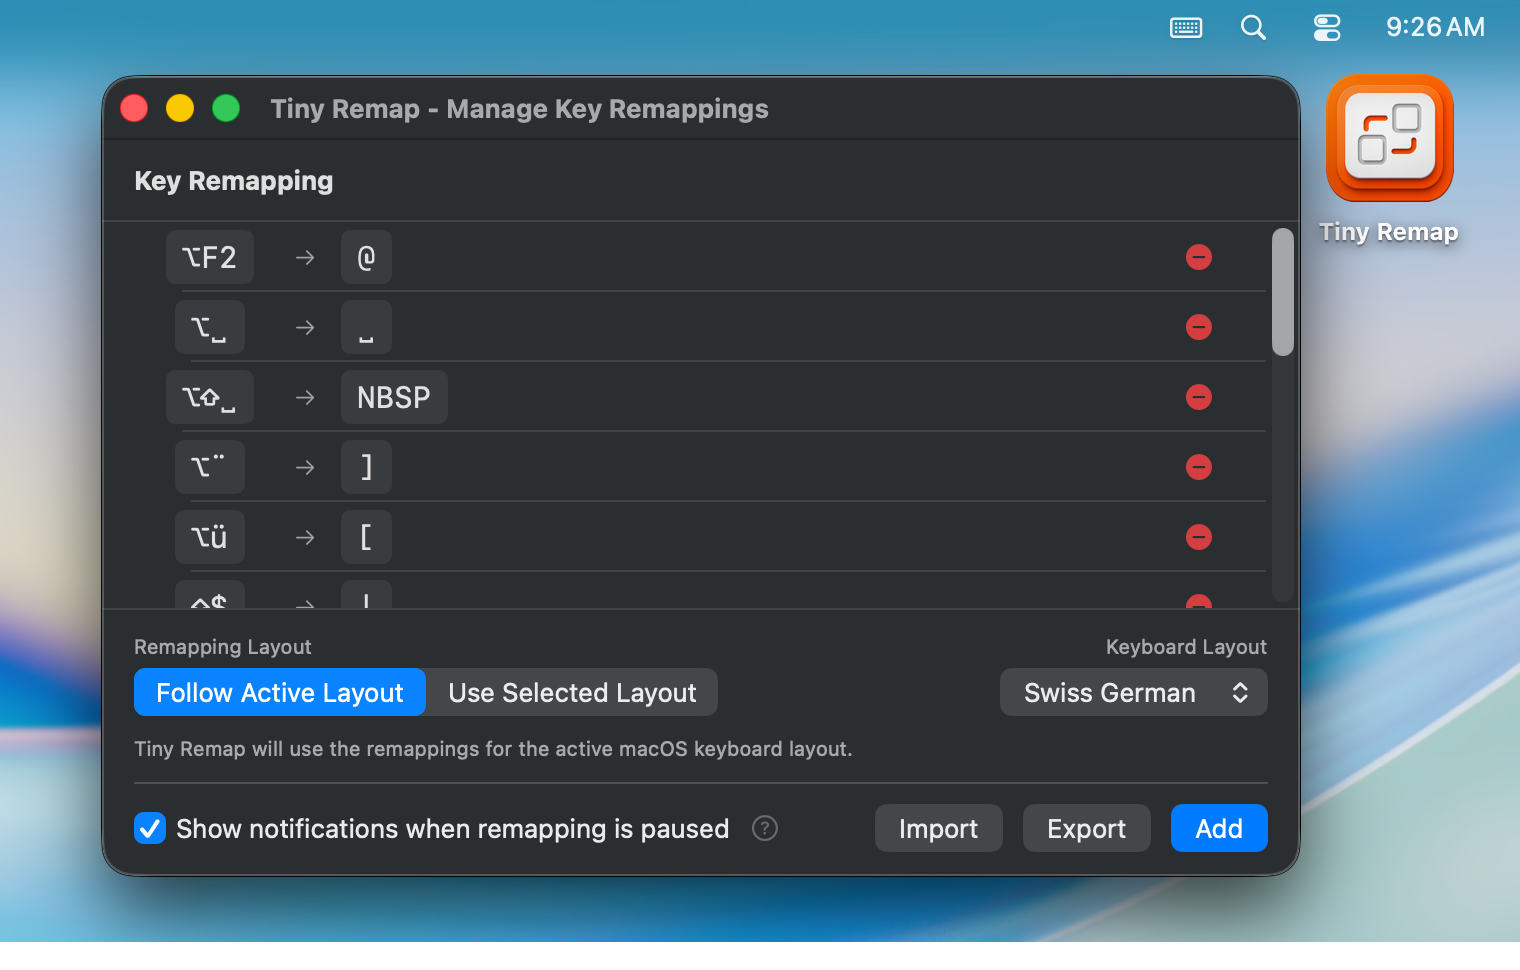Image resolution: width=1520 pixels, height=970 pixels.
Task: Click the remapping list scrollbar
Action: tap(1283, 292)
